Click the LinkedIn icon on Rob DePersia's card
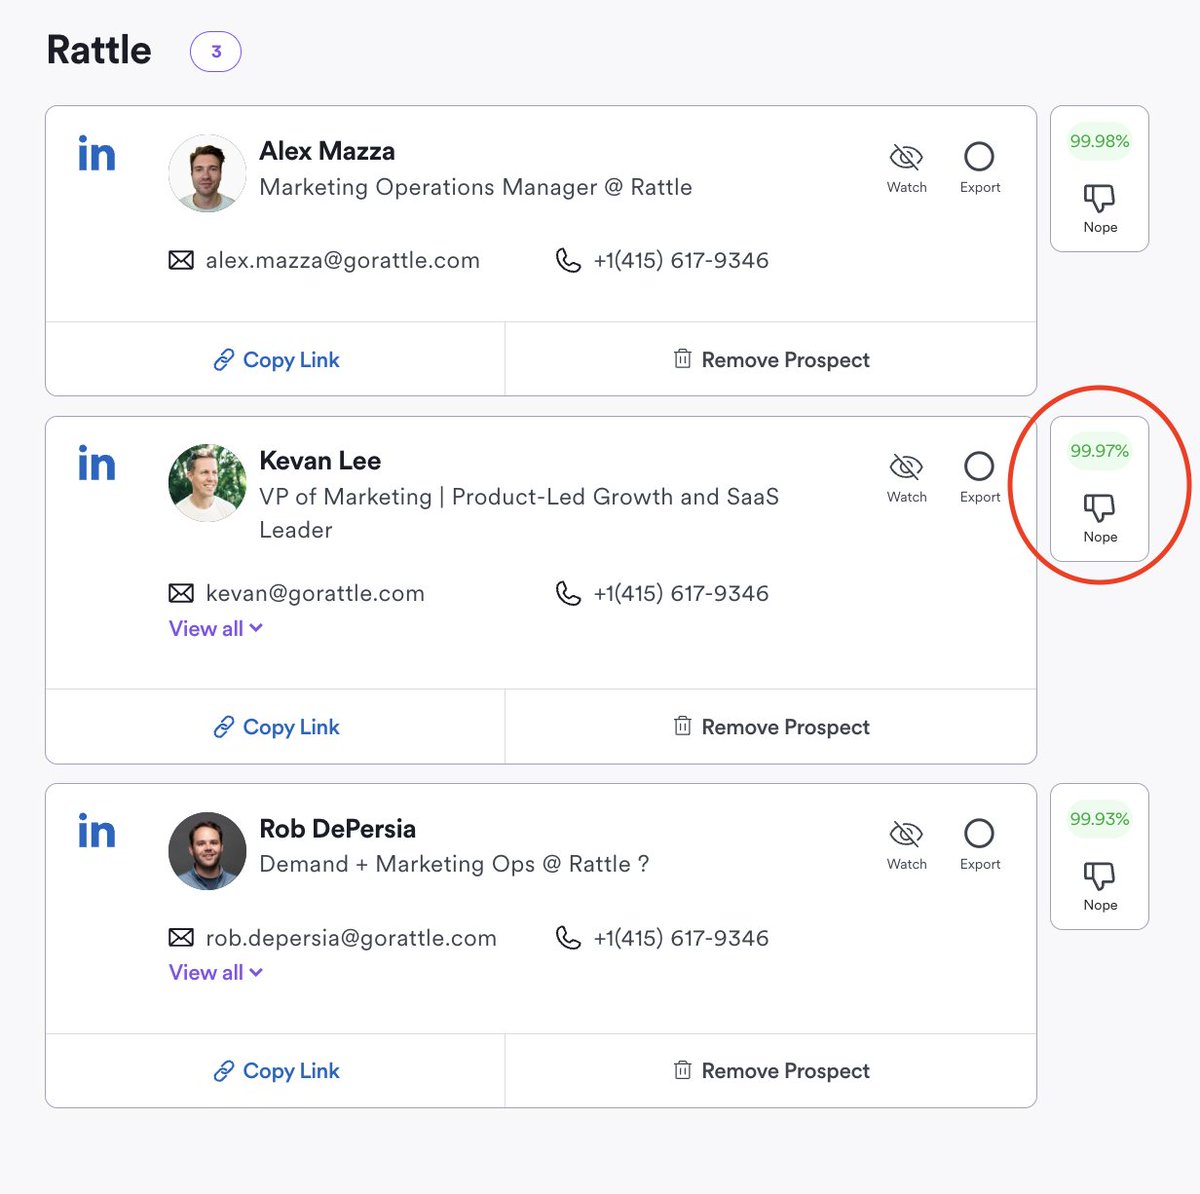Image resolution: width=1200 pixels, height=1194 pixels. pyautogui.click(x=96, y=831)
